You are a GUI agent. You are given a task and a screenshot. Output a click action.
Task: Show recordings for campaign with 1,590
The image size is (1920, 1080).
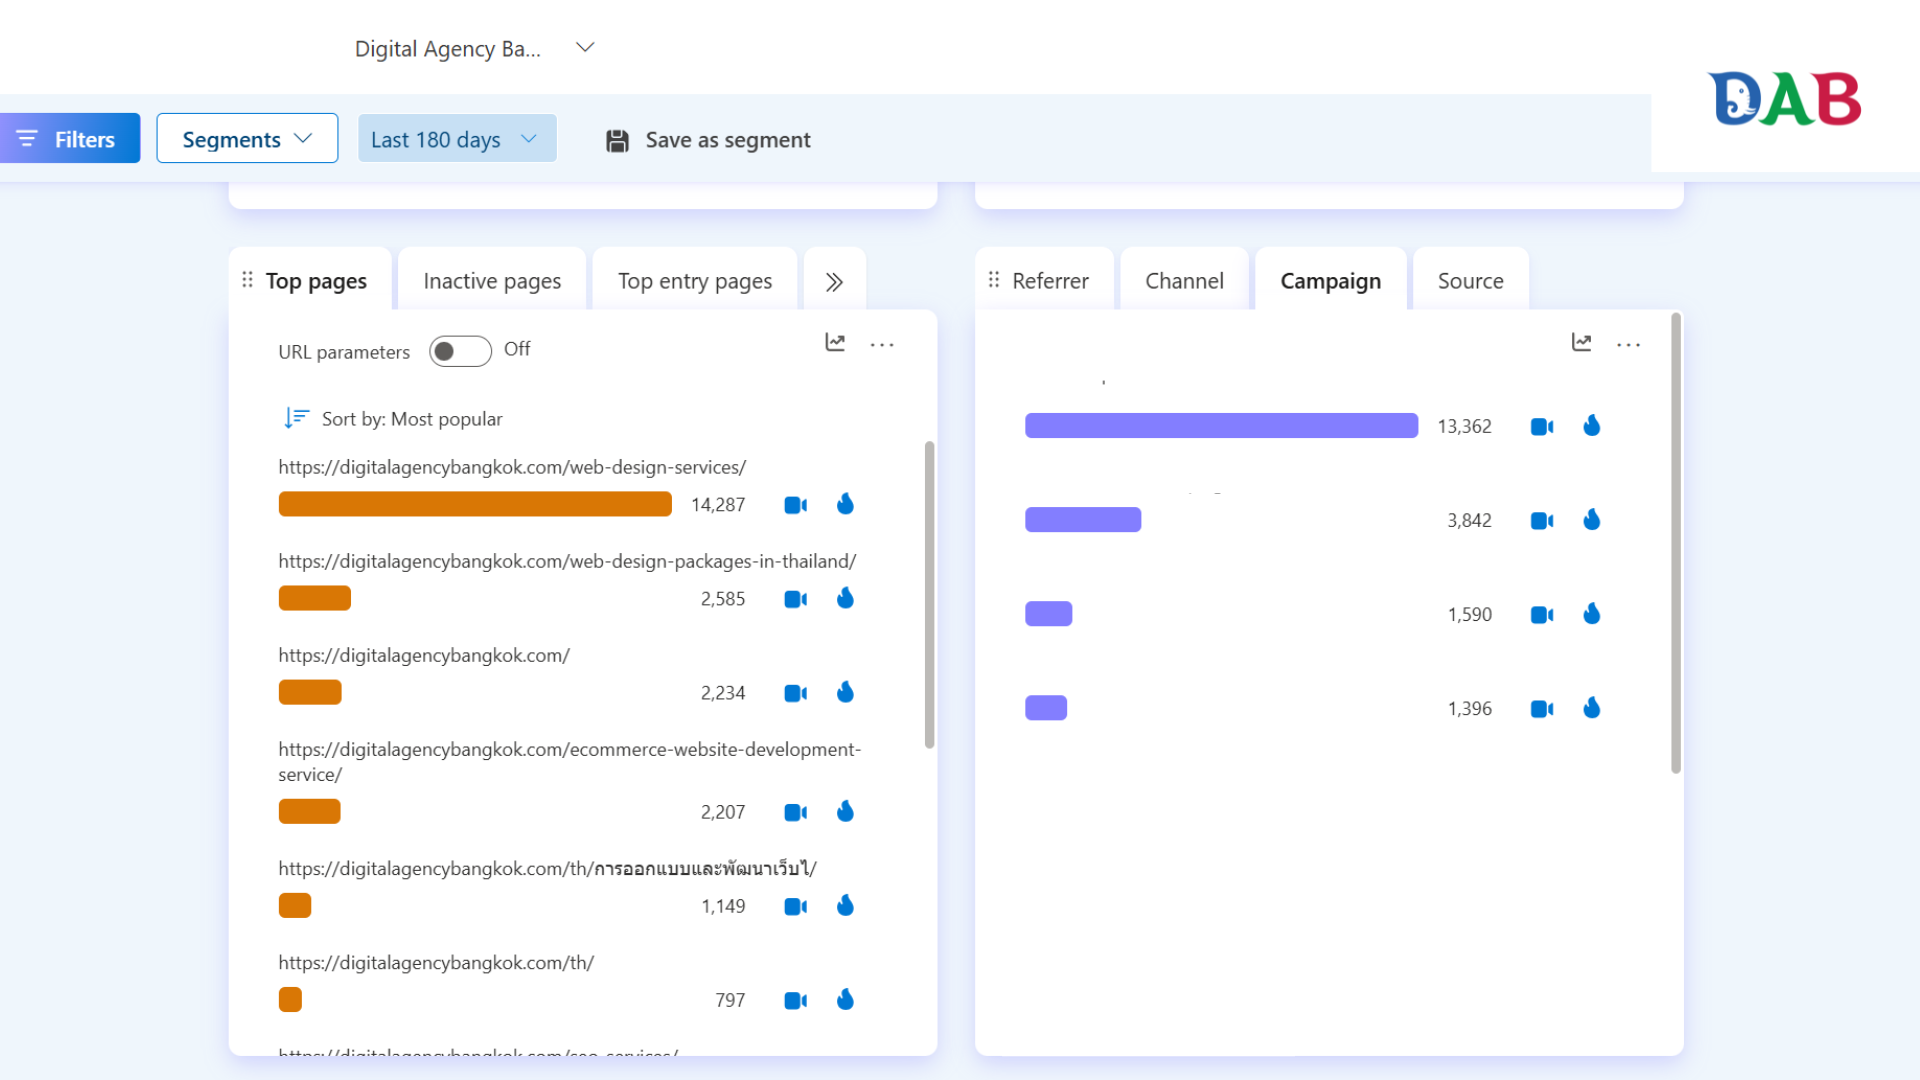(1542, 615)
